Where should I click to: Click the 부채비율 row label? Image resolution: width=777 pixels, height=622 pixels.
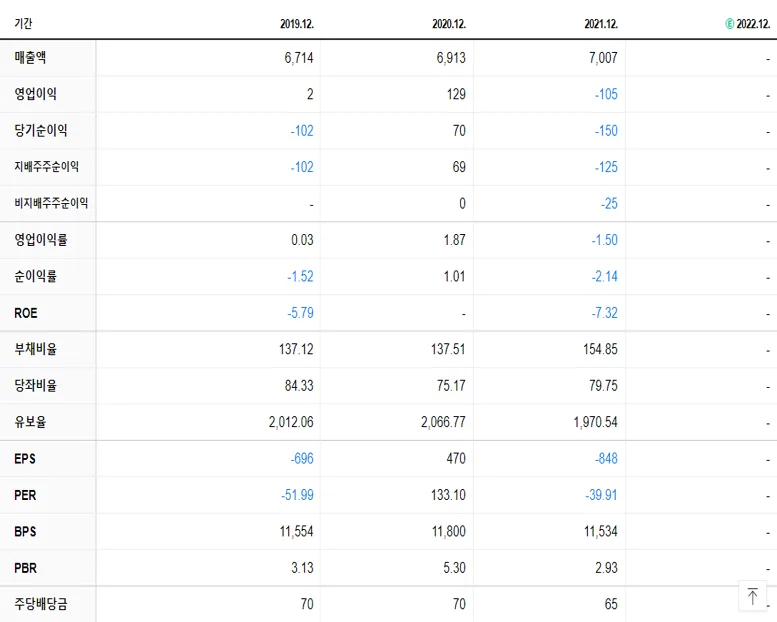36,349
